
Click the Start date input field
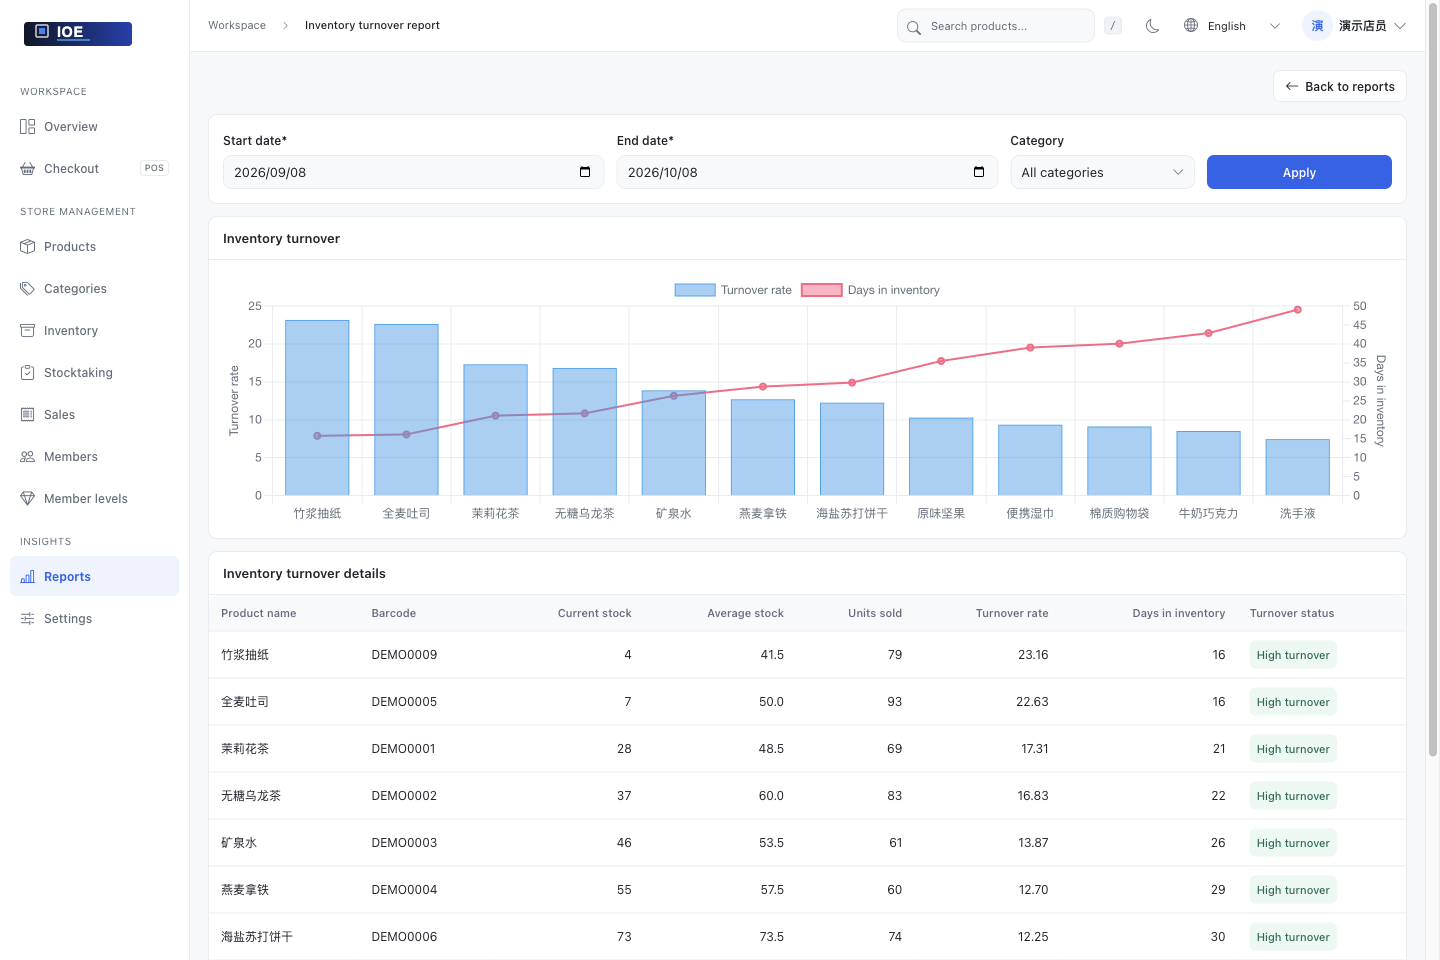[x=413, y=172]
